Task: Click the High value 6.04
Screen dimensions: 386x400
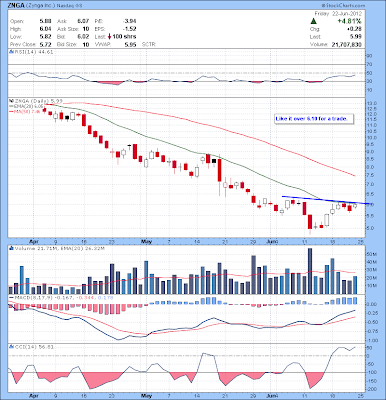Action: pos(45,29)
